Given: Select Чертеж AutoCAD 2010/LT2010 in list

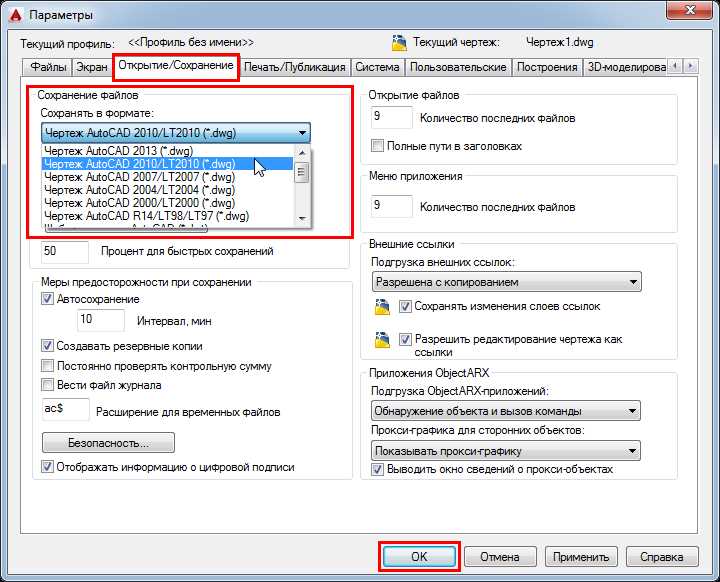Looking at the screenshot, I should 168,164.
